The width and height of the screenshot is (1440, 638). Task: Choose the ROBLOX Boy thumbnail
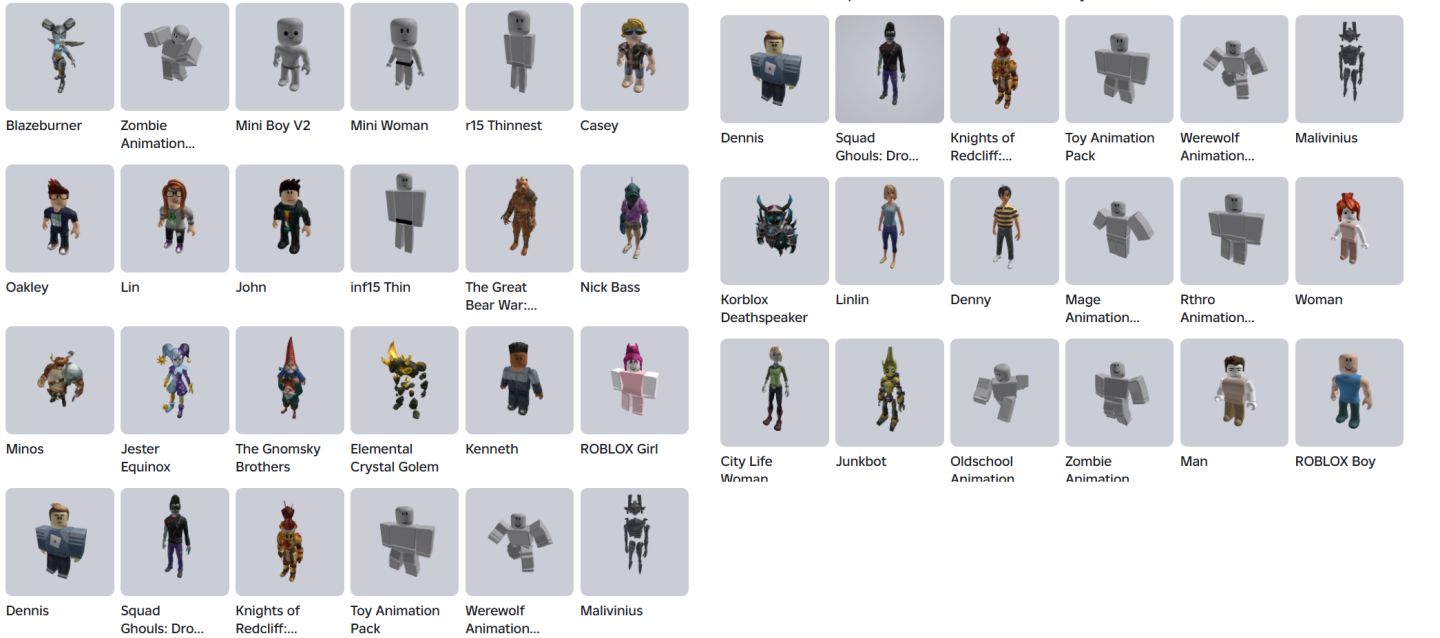pyautogui.click(x=1350, y=393)
